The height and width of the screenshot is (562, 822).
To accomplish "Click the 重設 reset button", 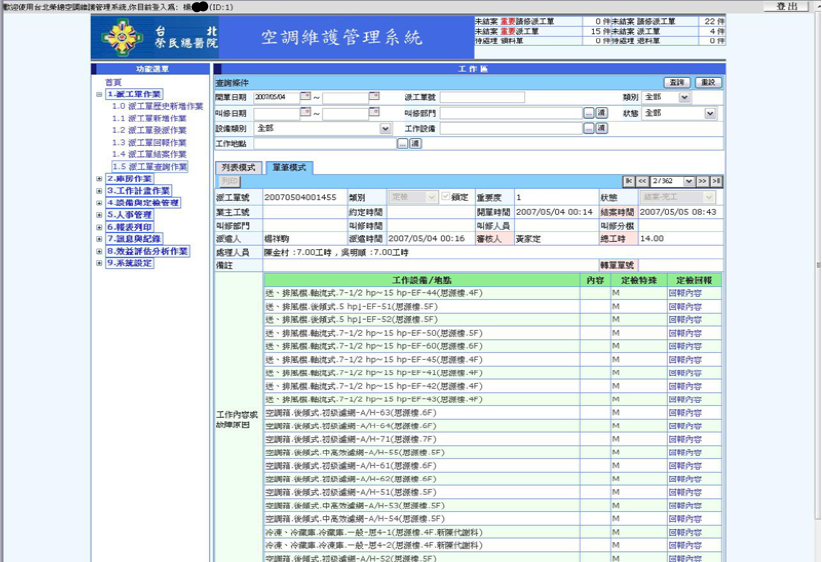I will 708,82.
